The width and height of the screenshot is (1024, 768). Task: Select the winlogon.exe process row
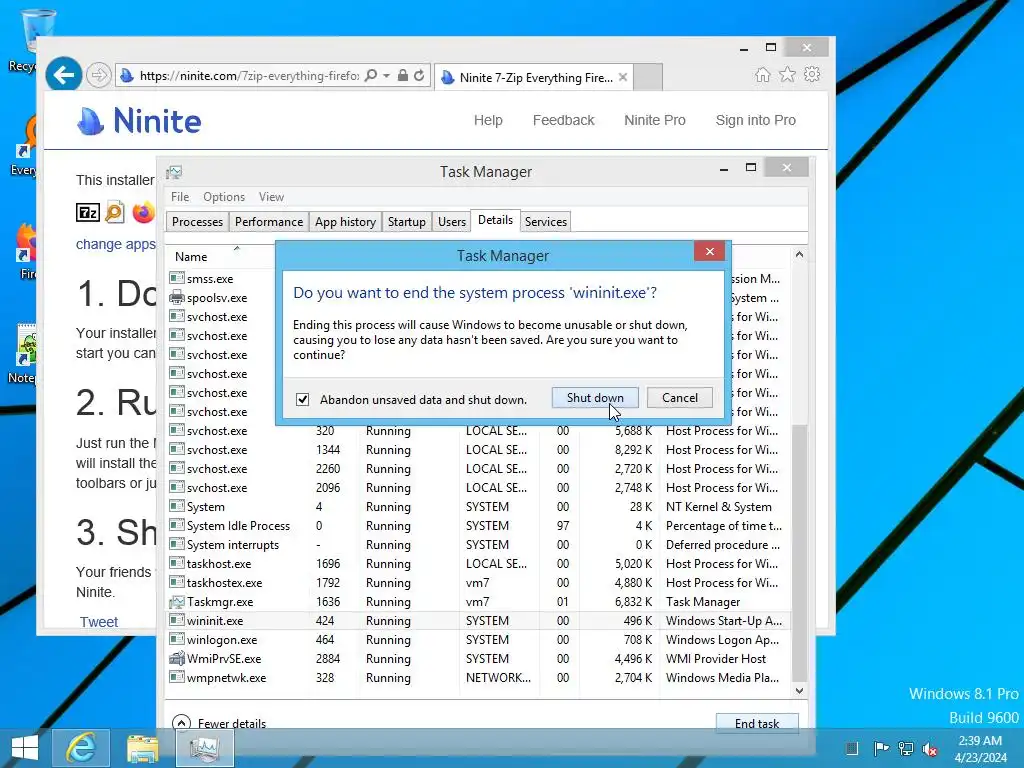coord(478,639)
